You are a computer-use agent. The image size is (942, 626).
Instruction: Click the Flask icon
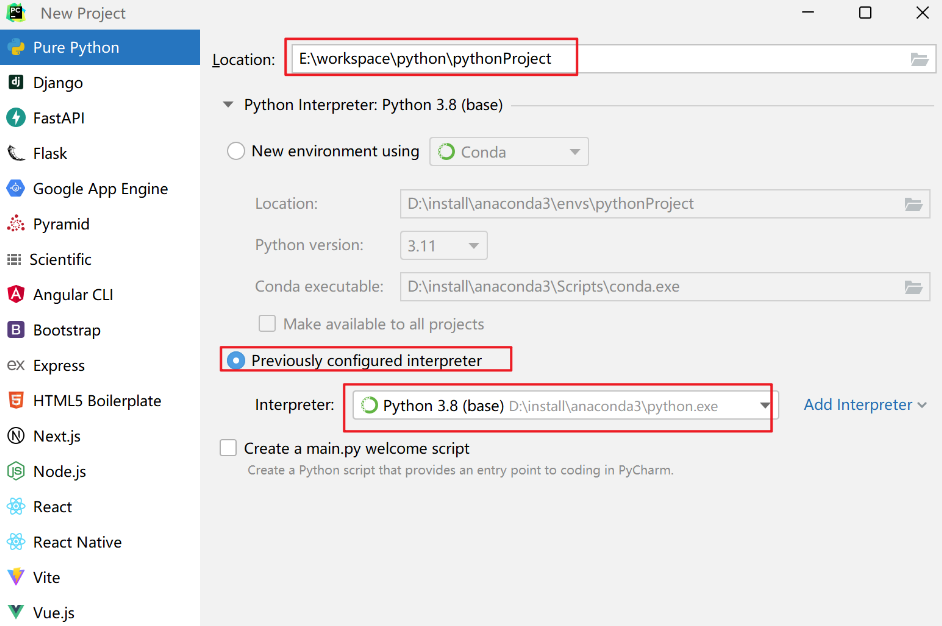click(x=16, y=153)
